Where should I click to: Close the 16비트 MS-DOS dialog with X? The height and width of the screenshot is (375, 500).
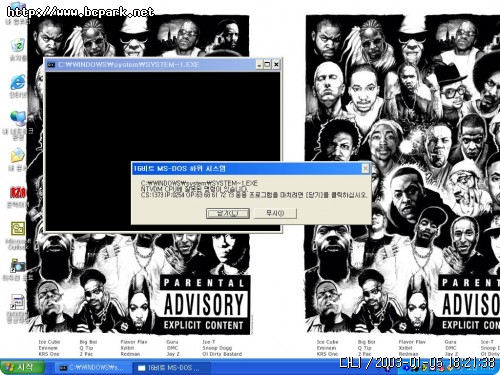click(x=365, y=169)
